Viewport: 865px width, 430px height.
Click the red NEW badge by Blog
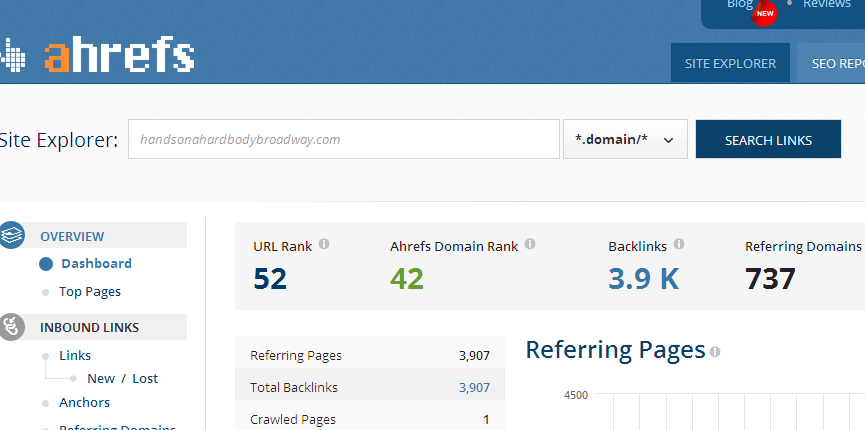[765, 14]
